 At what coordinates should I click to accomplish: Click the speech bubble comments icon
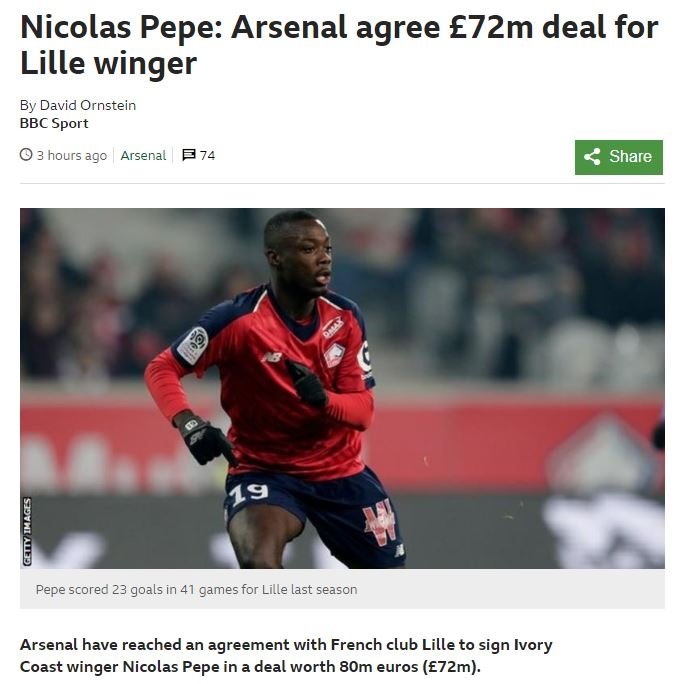click(188, 155)
